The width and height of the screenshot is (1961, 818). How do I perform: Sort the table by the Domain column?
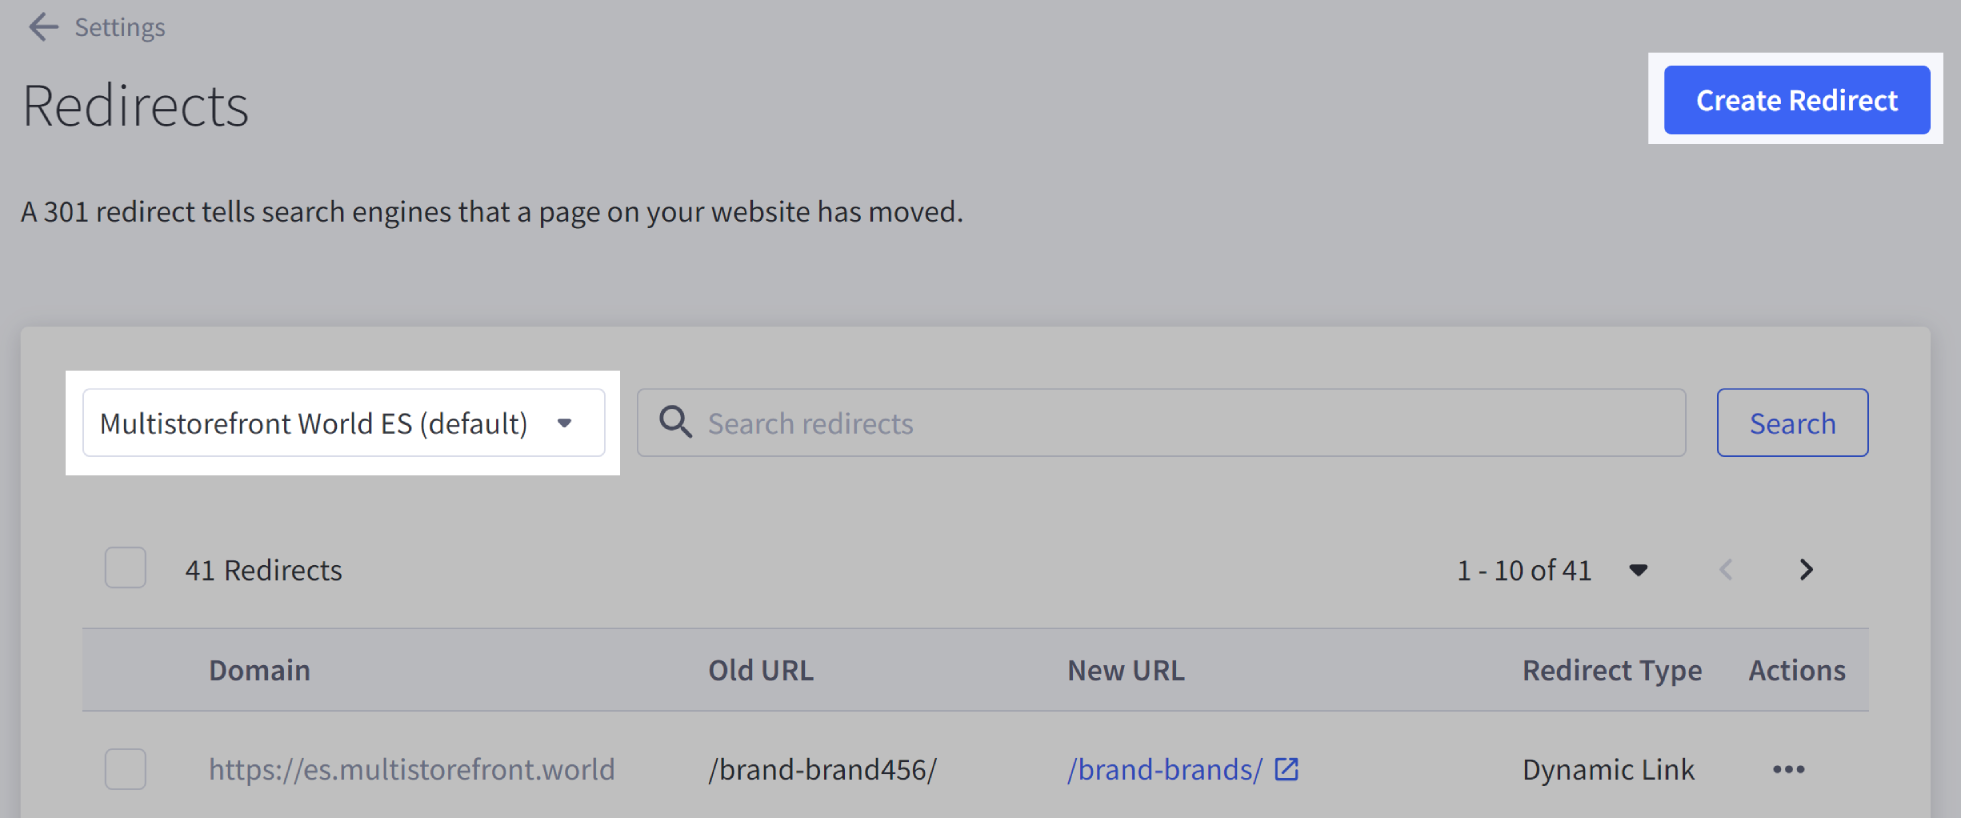(259, 670)
